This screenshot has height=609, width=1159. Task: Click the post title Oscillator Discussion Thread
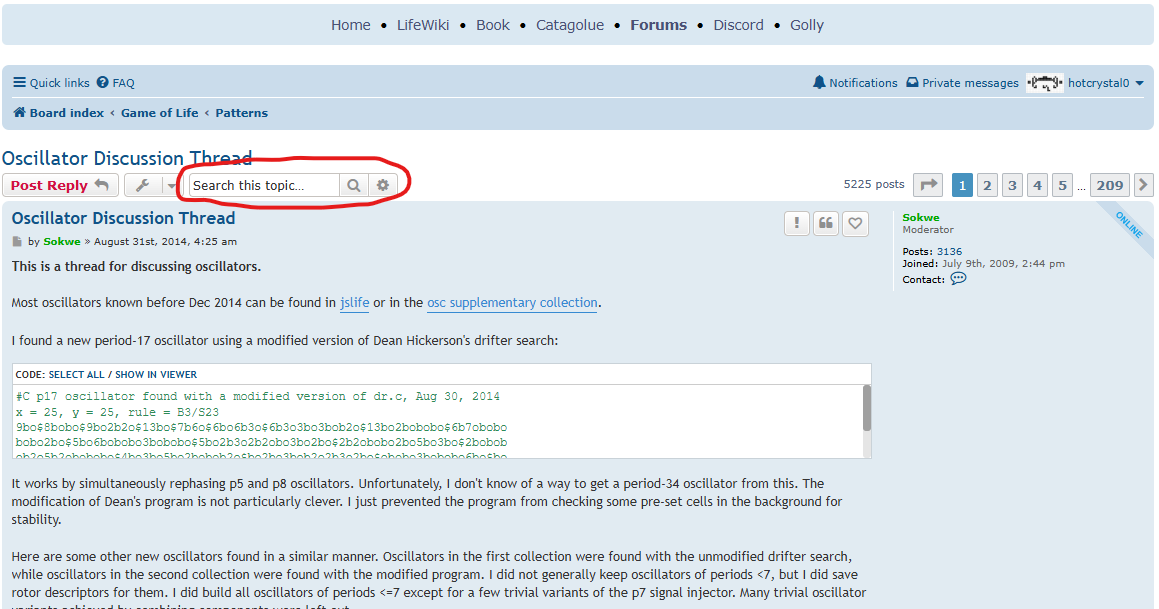(123, 218)
